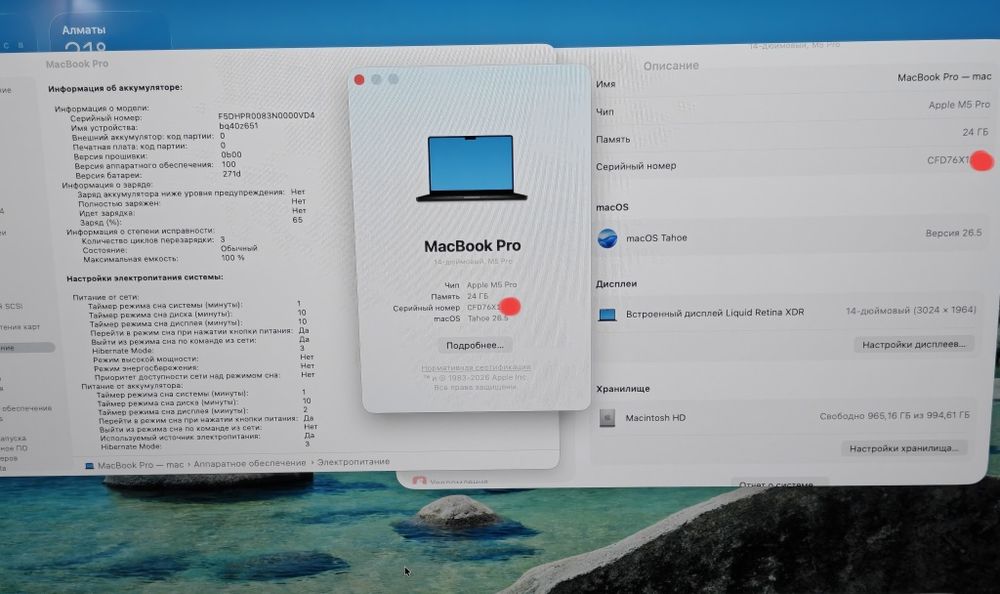1000x594 pixels.
Task: Click Встроенный дисплей Liquid Retina XDR label
Action: [x=715, y=313]
